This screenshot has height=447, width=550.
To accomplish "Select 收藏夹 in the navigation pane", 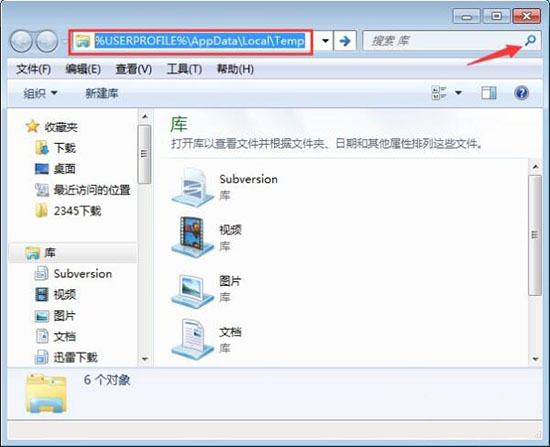I will pyautogui.click(x=61, y=127).
